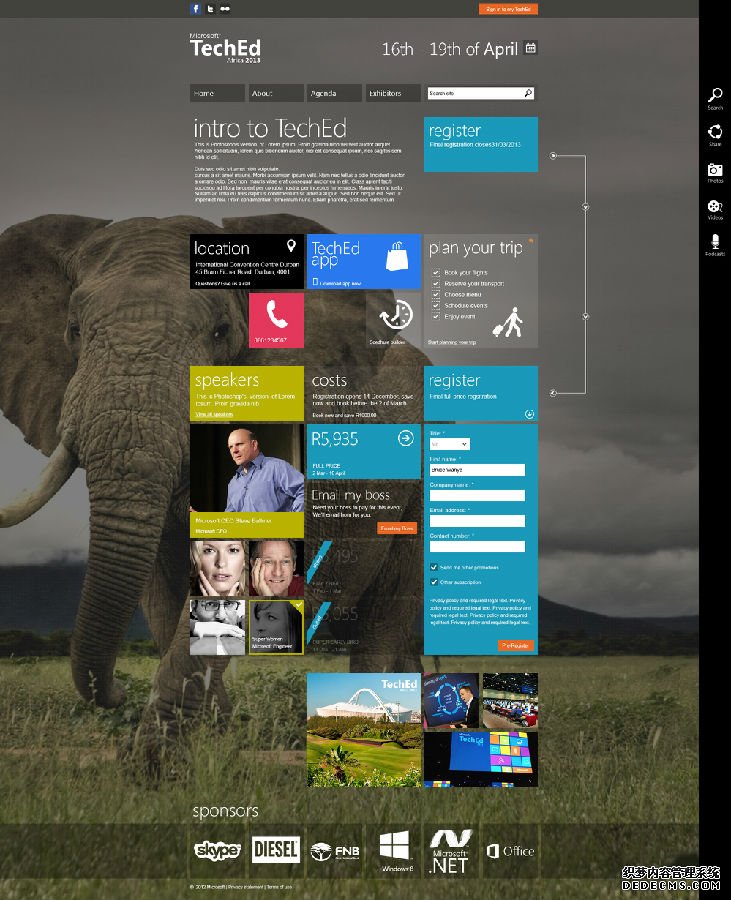Open the Agenda nav item
This screenshot has width=731, height=900.
click(335, 93)
